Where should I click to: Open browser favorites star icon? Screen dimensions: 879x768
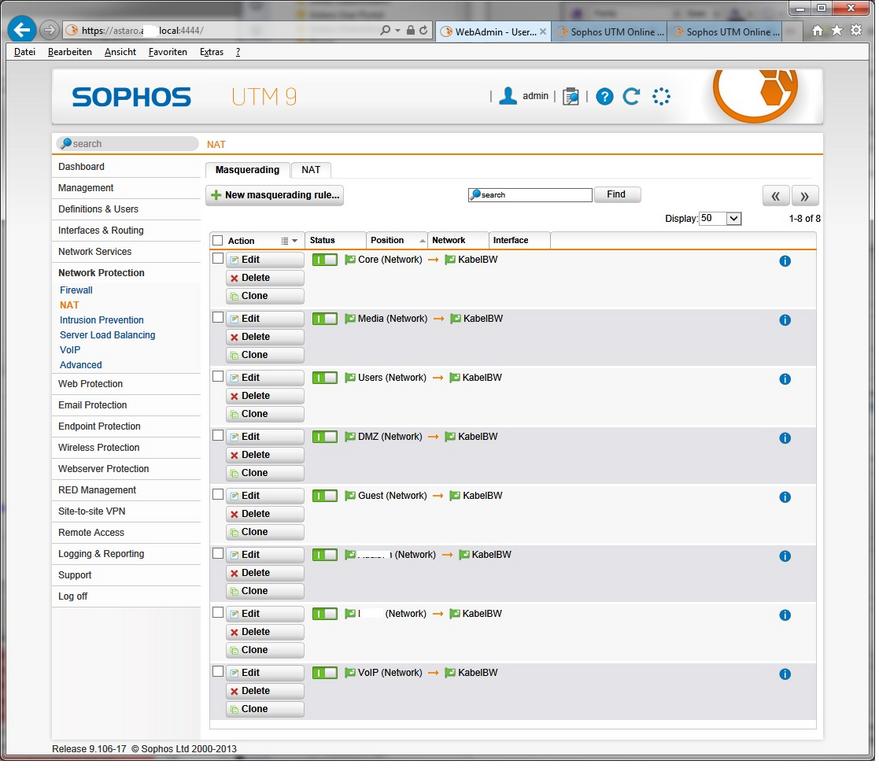pos(836,31)
